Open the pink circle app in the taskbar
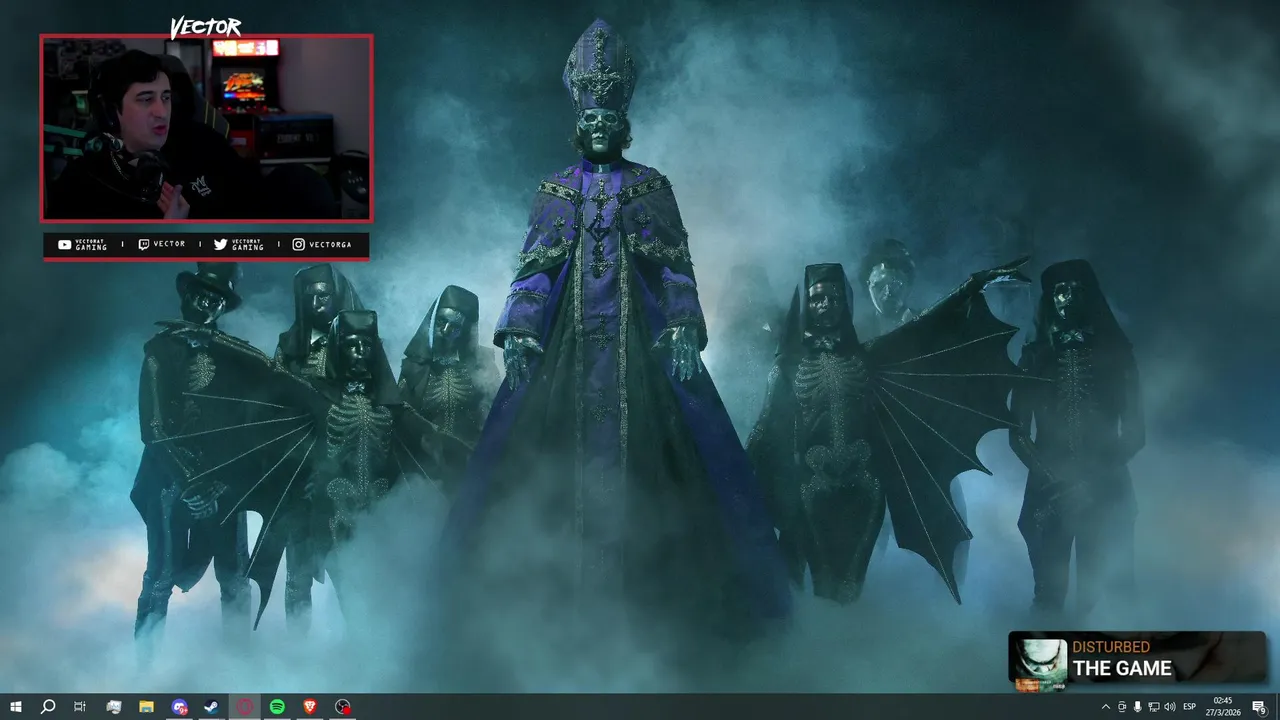 click(245, 707)
